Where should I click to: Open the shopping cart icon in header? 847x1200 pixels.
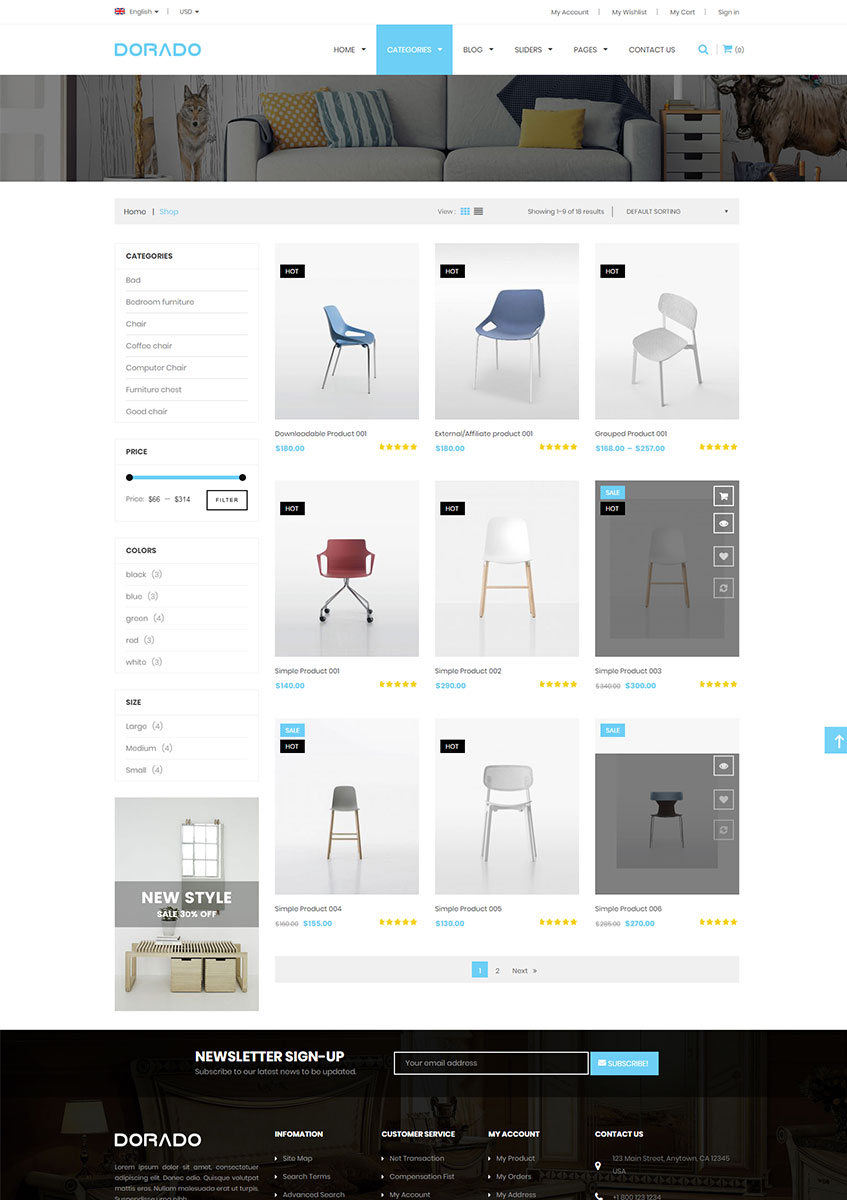(x=728, y=49)
